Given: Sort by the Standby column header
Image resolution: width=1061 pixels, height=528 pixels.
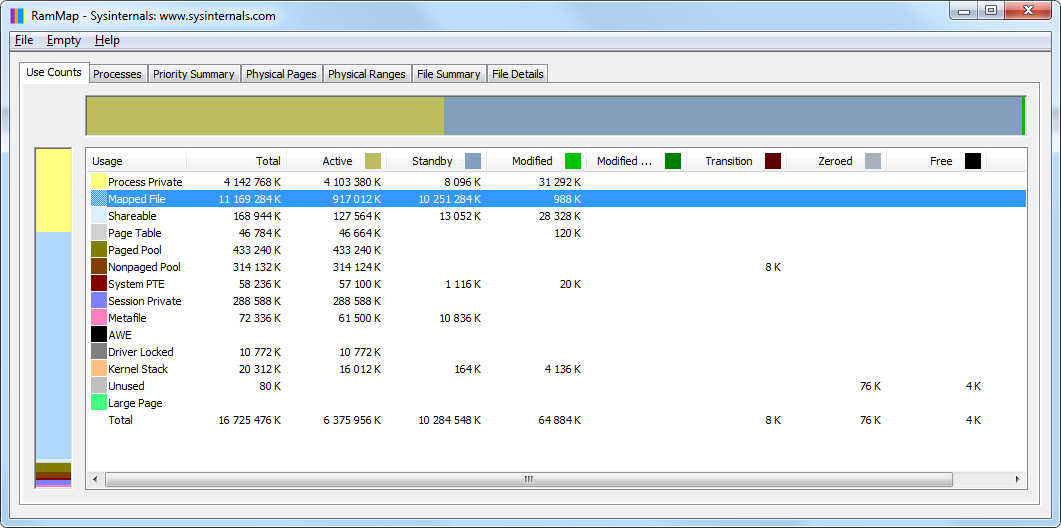Looking at the screenshot, I should coord(436,161).
